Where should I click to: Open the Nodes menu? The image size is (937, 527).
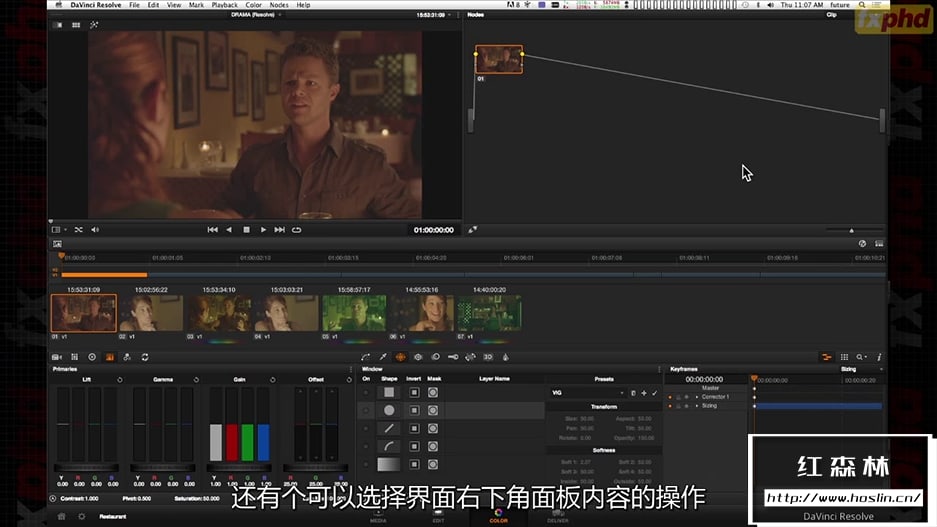[x=279, y=5]
